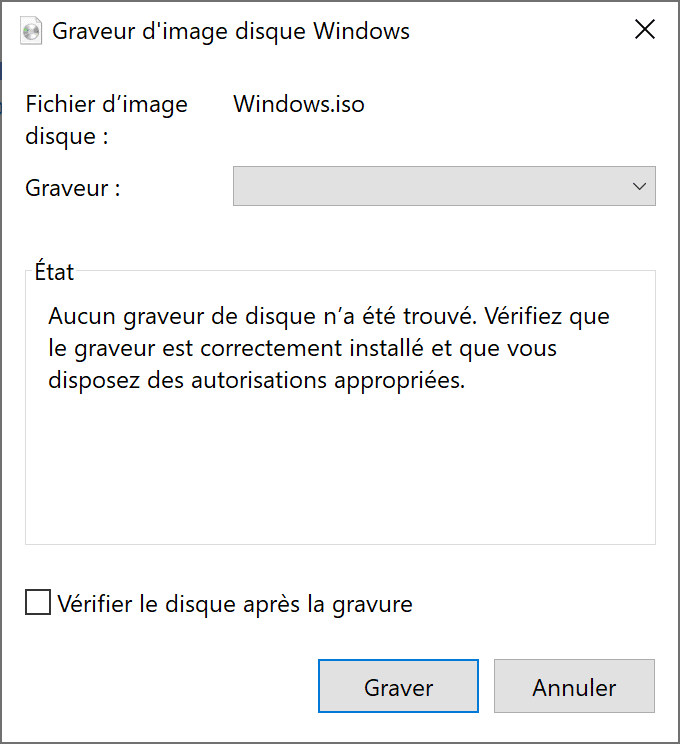Click the "le graveur est correctement installé" line
Screen dimensions: 680x744
[x=302, y=350]
